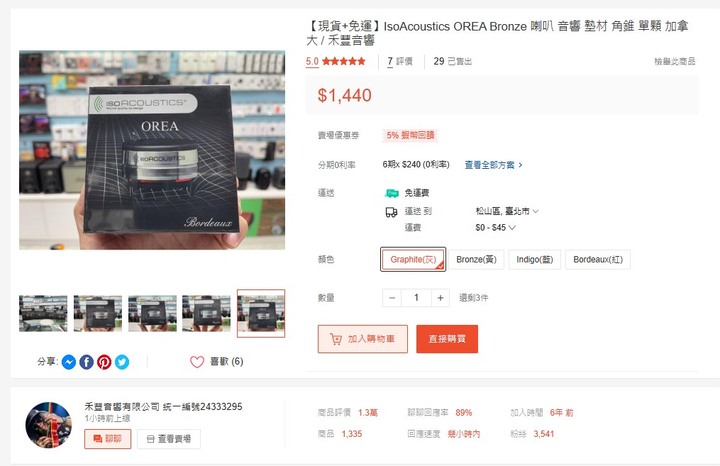Open 查看全部方案 installment plans link
This screenshot has height=466, width=720.
494,165
